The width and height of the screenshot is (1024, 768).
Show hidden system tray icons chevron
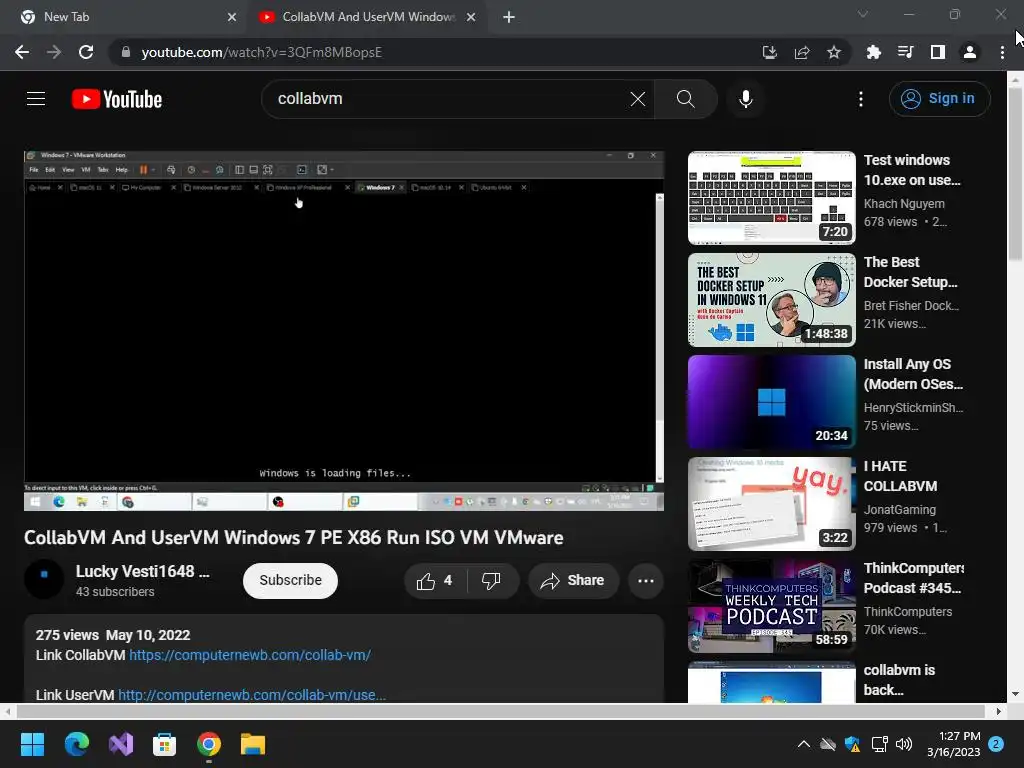(804, 744)
